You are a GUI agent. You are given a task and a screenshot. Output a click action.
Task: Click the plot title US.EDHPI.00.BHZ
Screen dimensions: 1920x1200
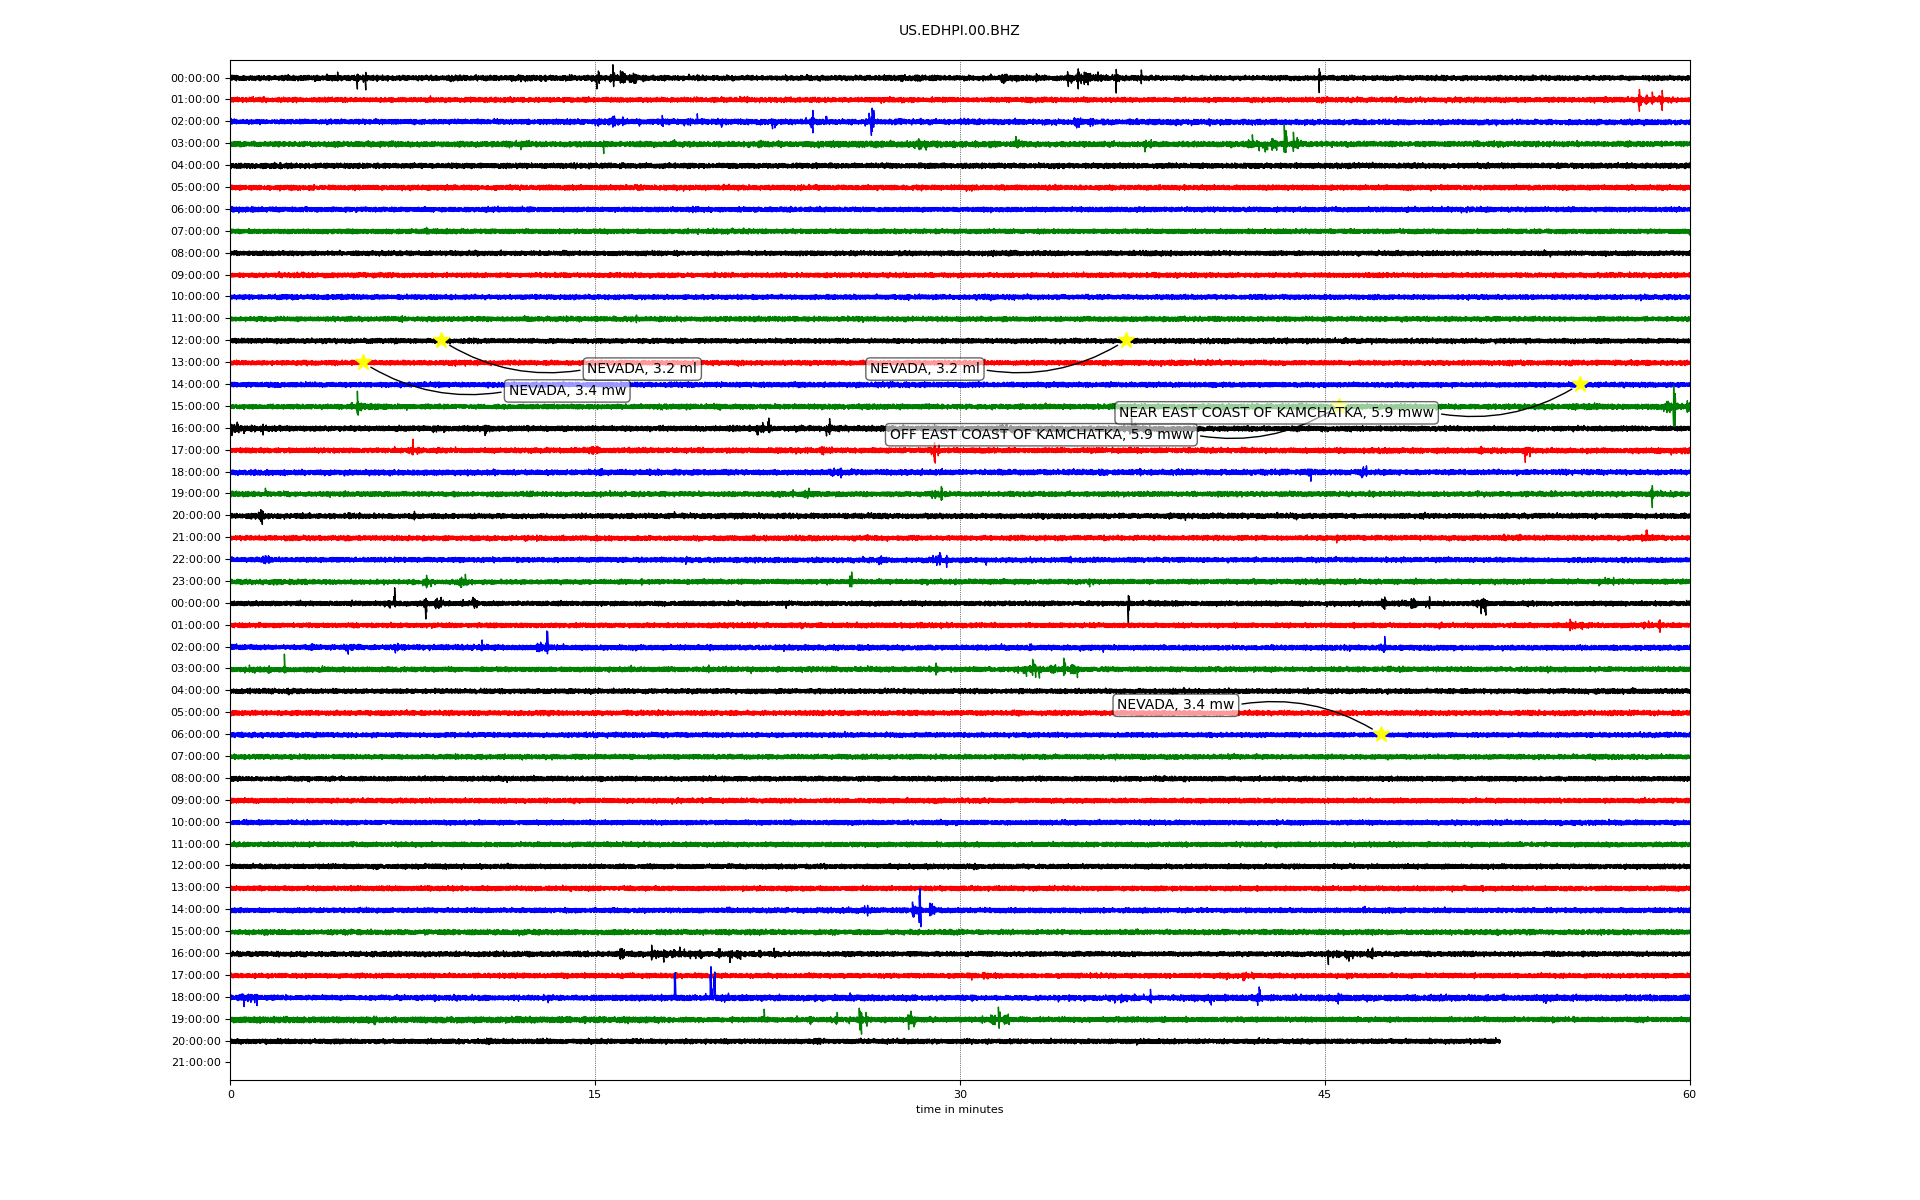point(959,31)
